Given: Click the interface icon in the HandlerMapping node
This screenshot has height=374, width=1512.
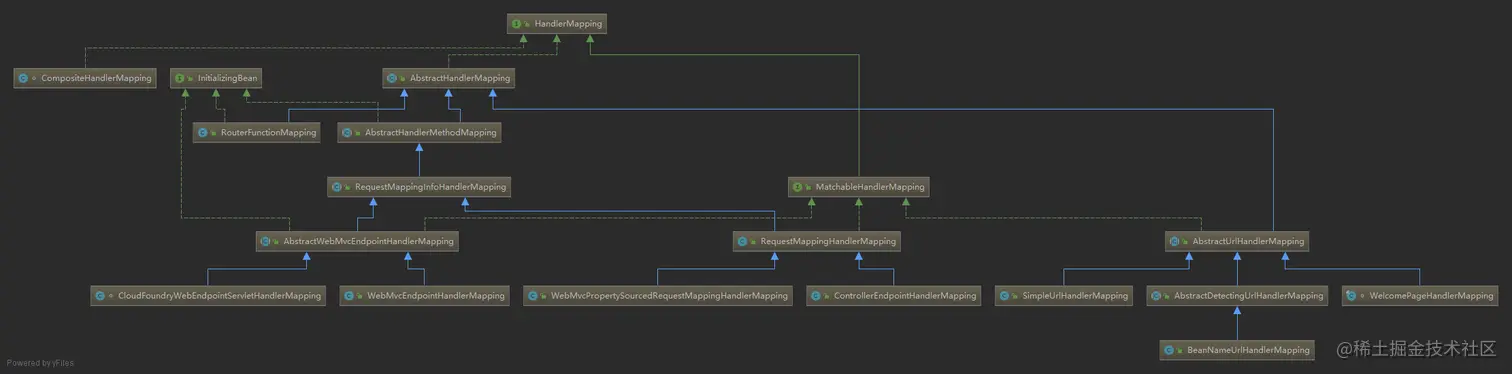Looking at the screenshot, I should point(516,23).
